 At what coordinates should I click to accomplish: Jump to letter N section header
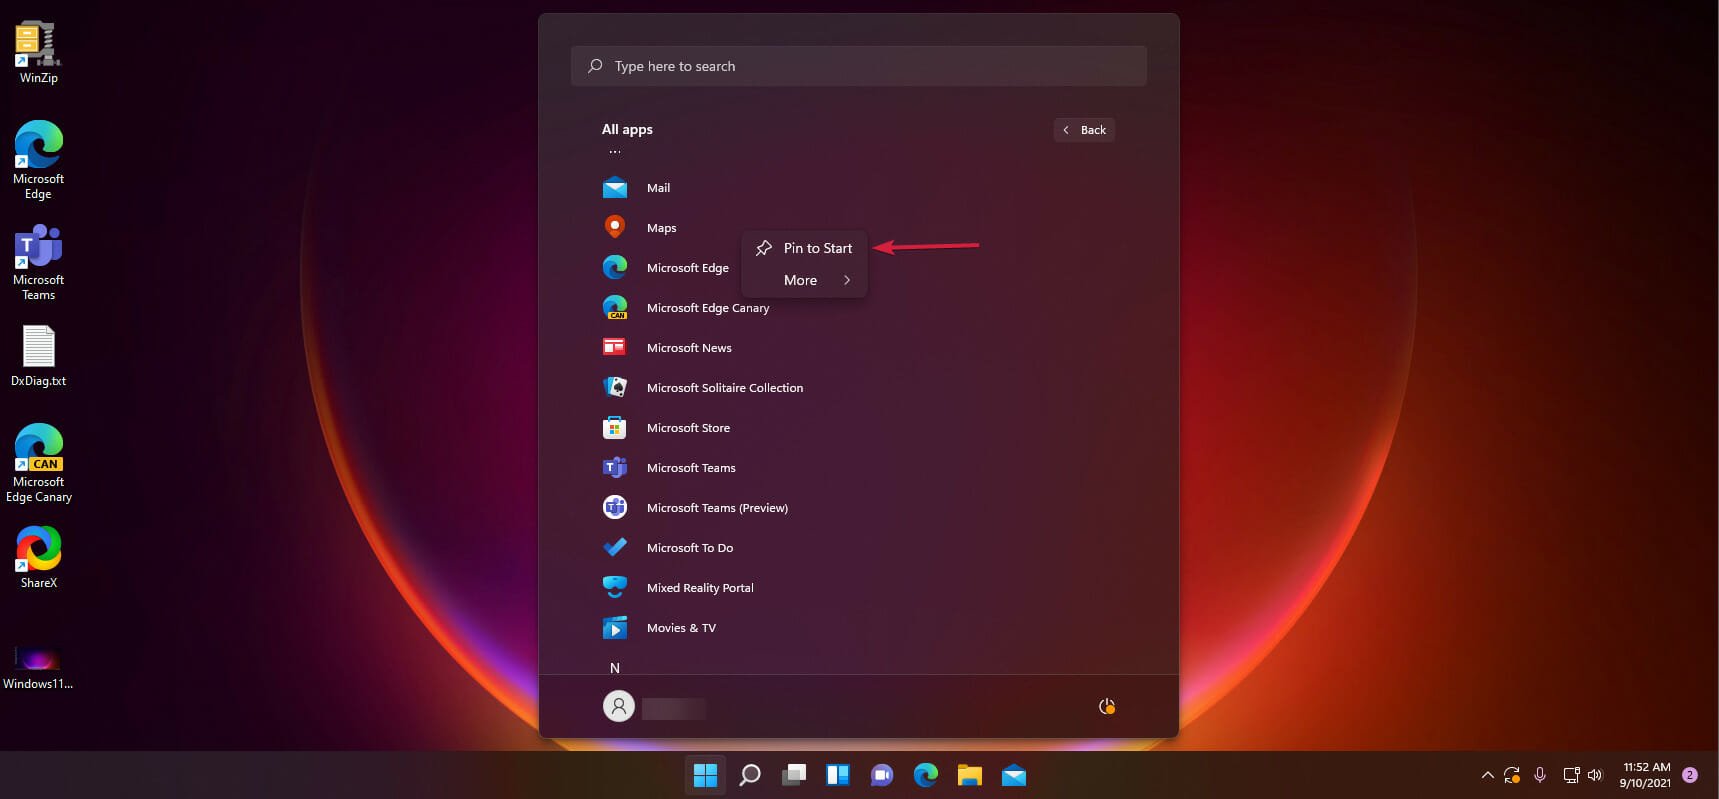tap(615, 668)
